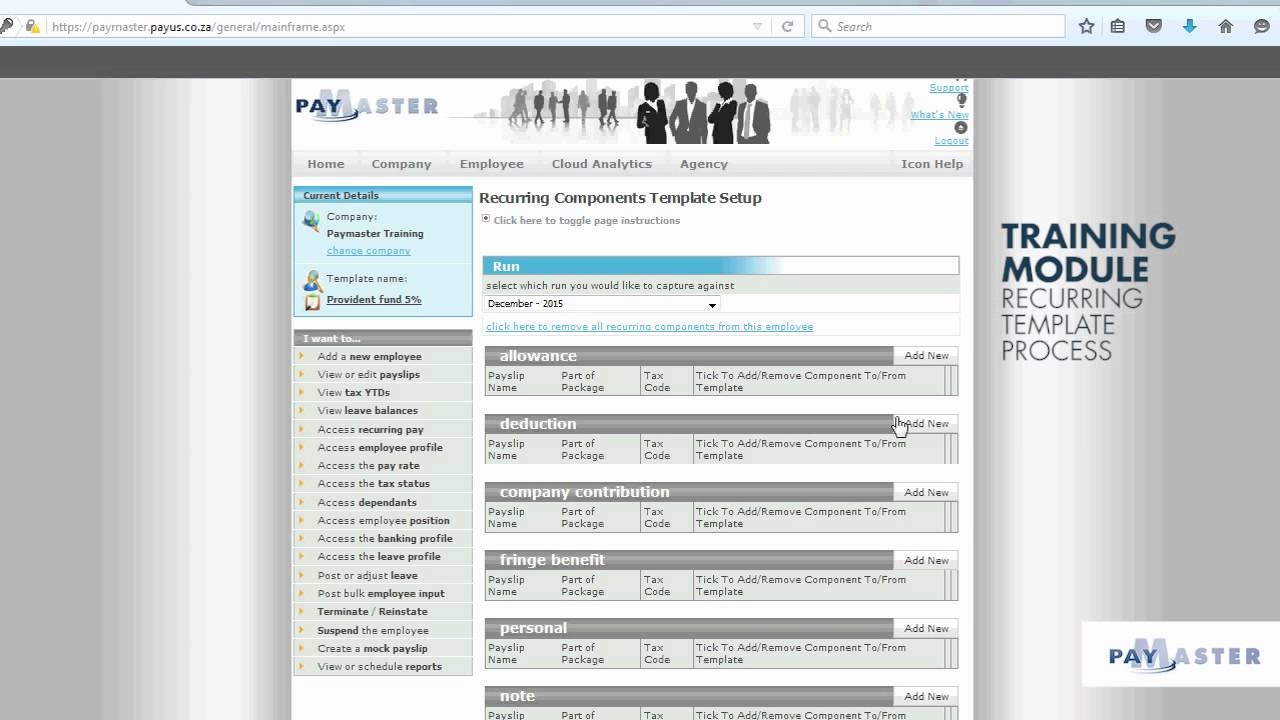1280x720 pixels.
Task: Bookmark this page with the star icon
Action: (1087, 27)
